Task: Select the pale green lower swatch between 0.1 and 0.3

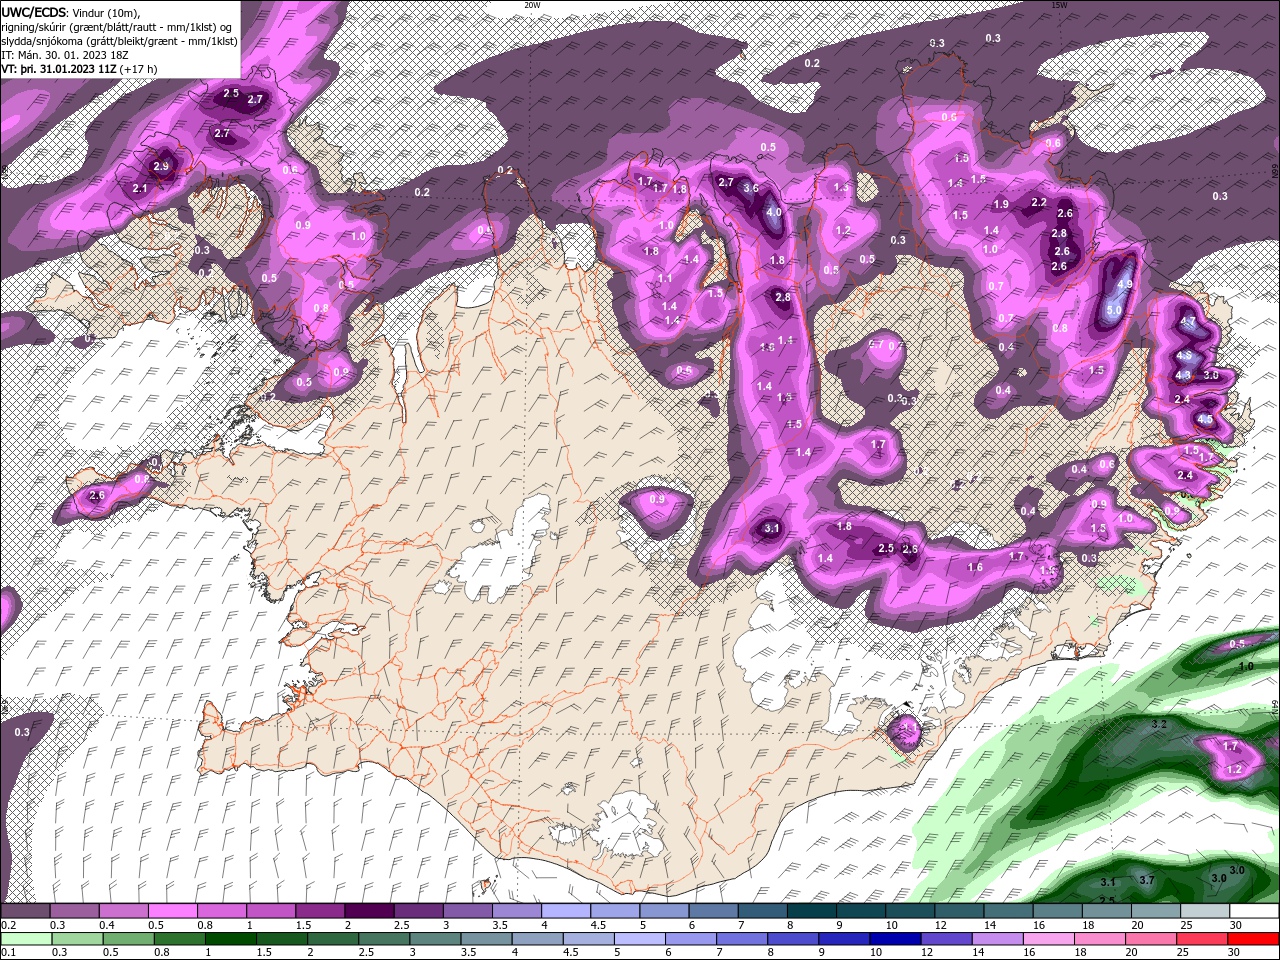Action: pos(27,939)
